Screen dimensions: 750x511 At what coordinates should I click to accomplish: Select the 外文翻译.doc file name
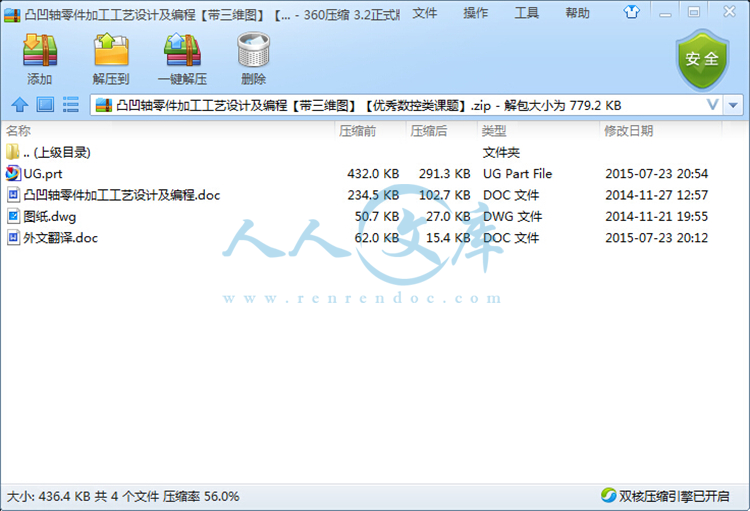(x=60, y=238)
